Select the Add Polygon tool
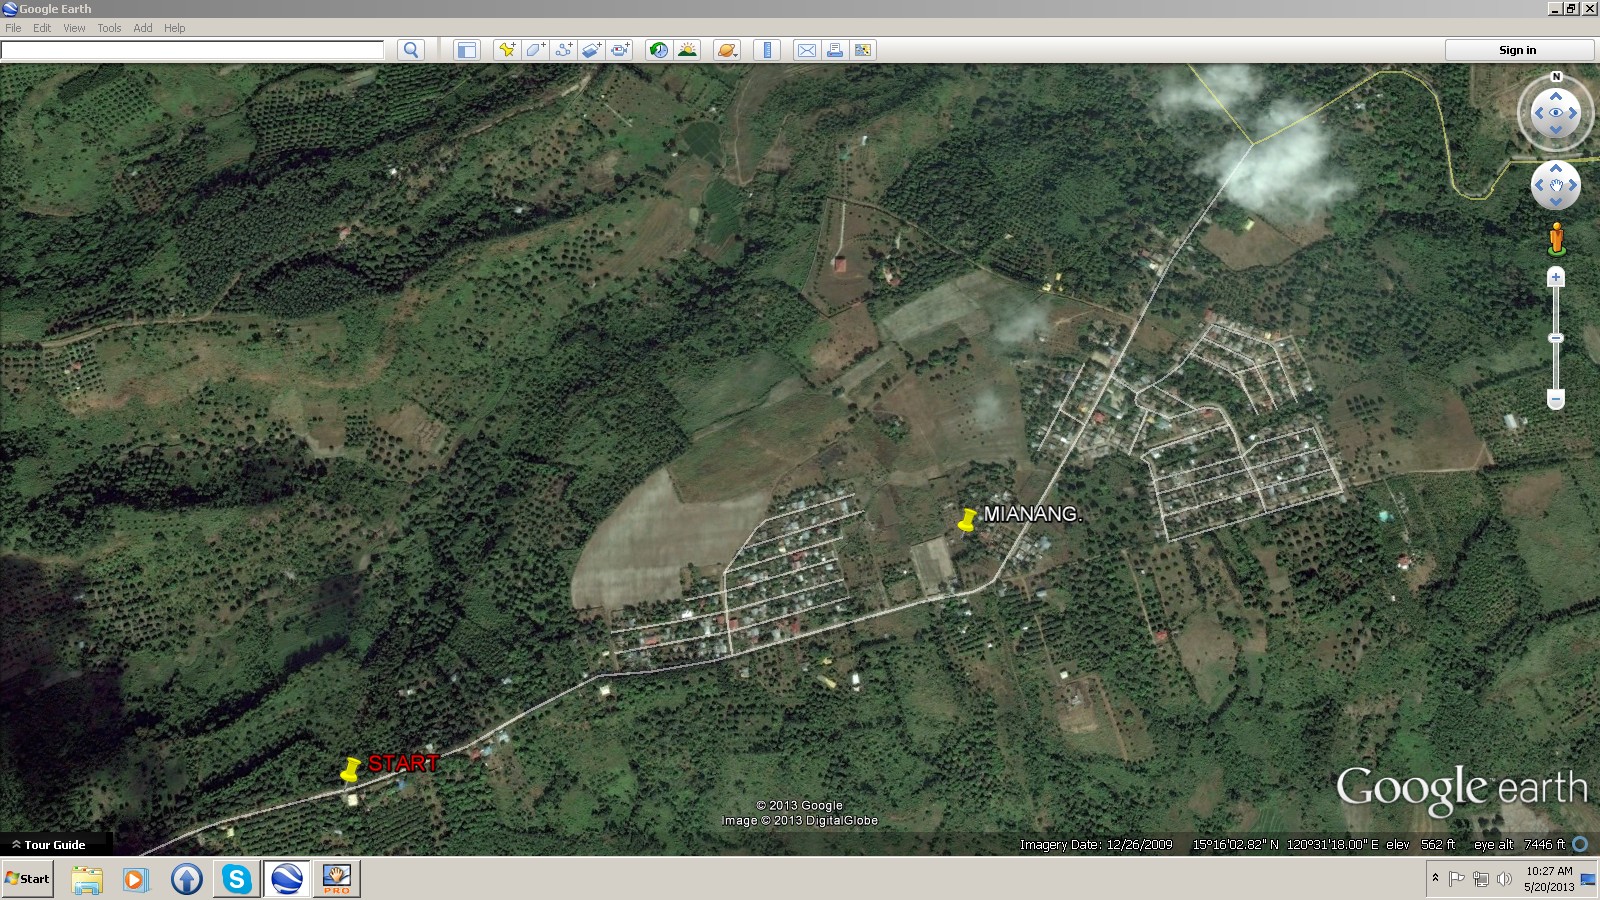 [535, 50]
